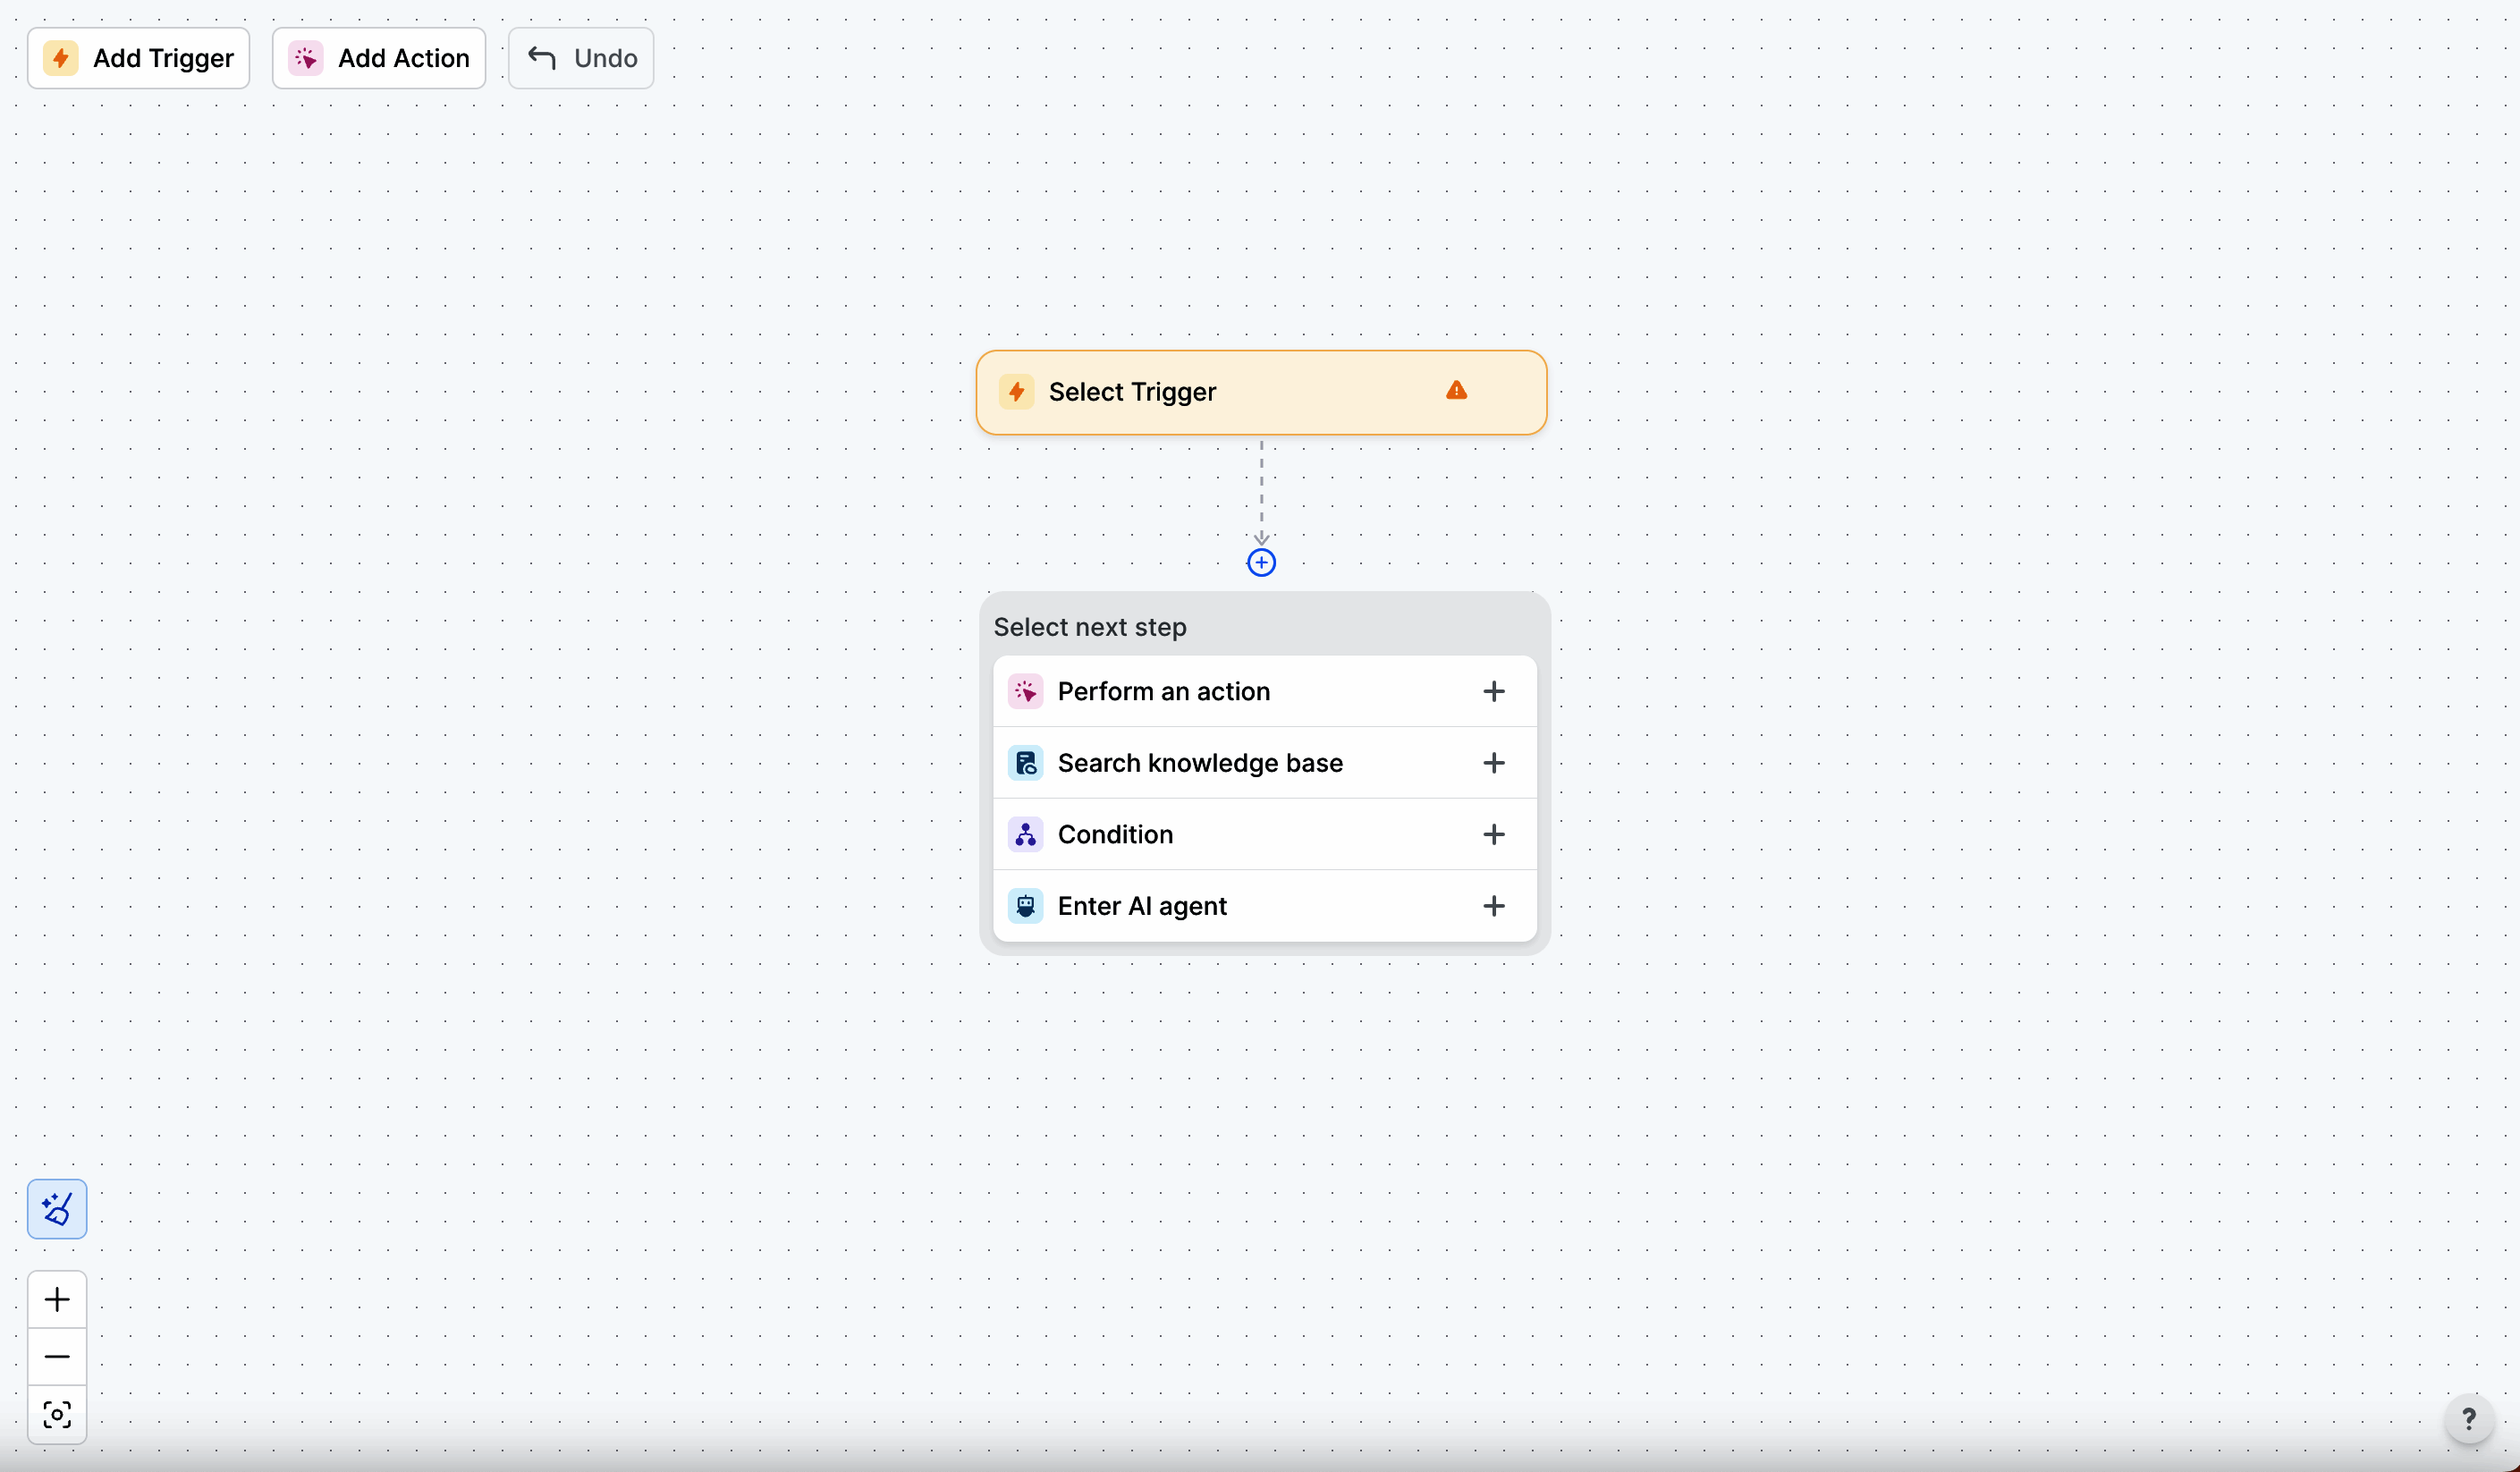Open the help question mark button
This screenshot has width=2520, height=1472.
click(2468, 1419)
